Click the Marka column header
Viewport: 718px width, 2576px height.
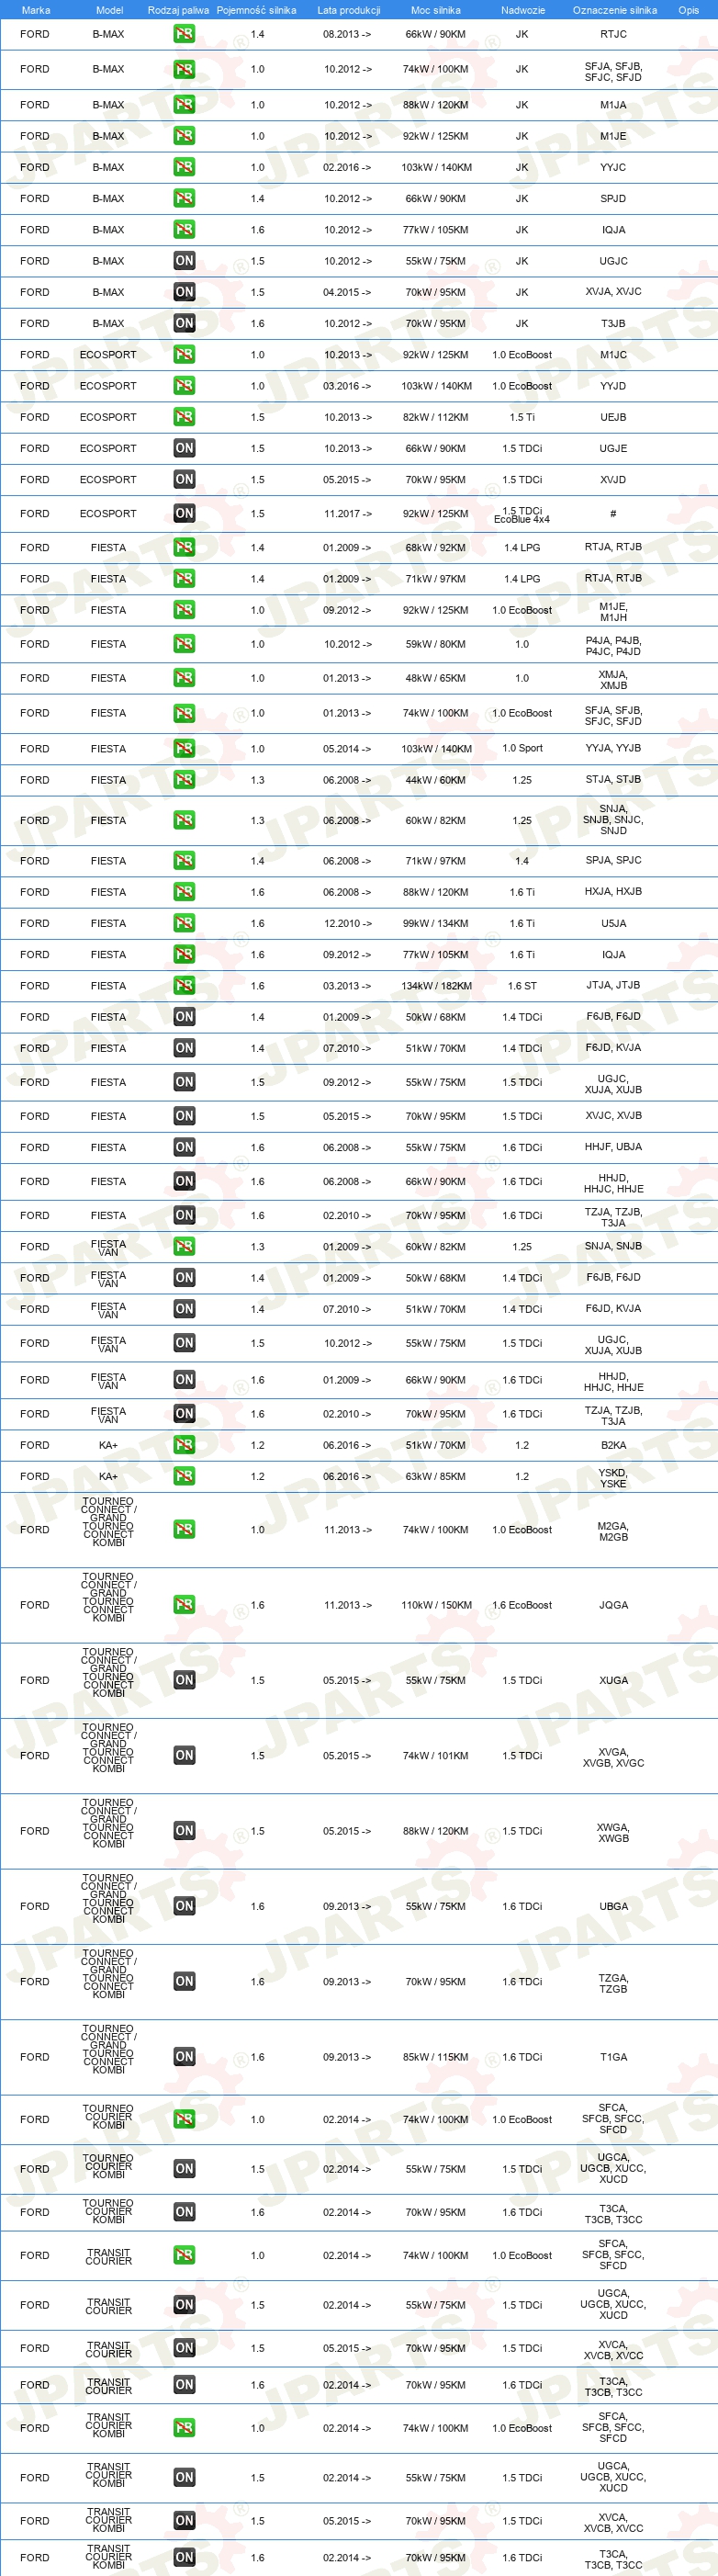tap(36, 10)
